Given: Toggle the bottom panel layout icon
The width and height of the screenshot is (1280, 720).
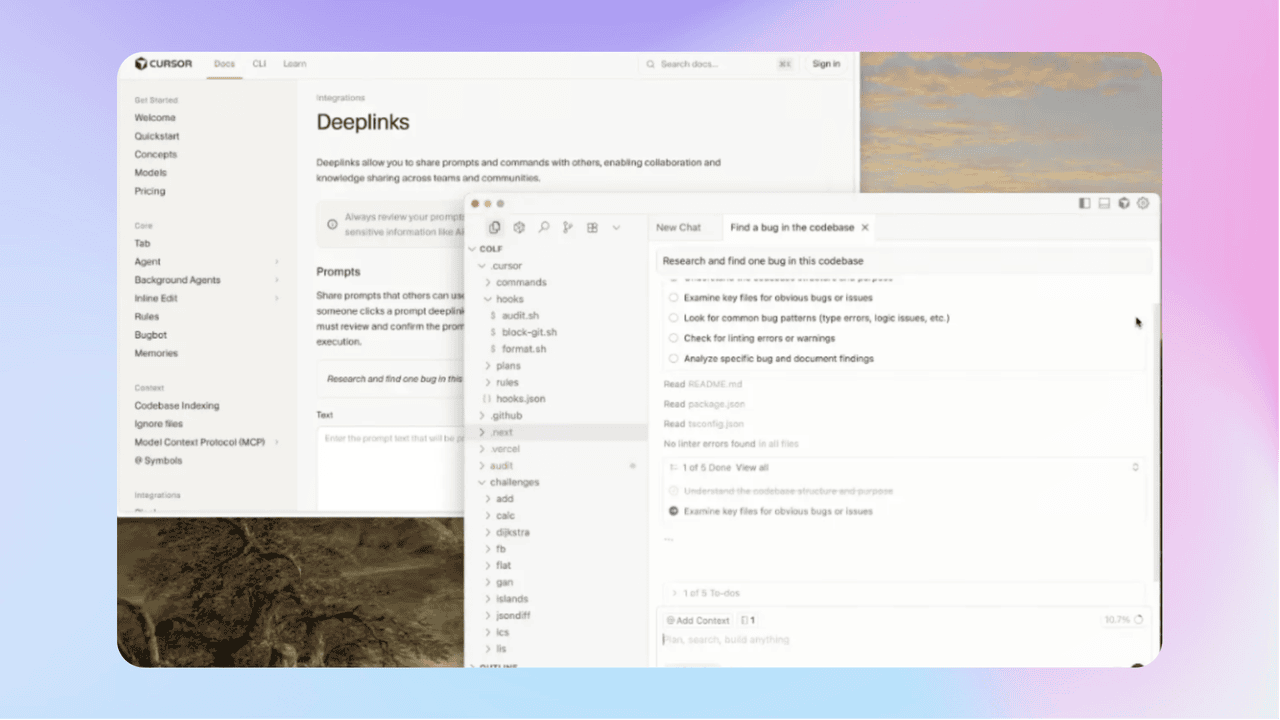Looking at the screenshot, I should coord(1105,203).
